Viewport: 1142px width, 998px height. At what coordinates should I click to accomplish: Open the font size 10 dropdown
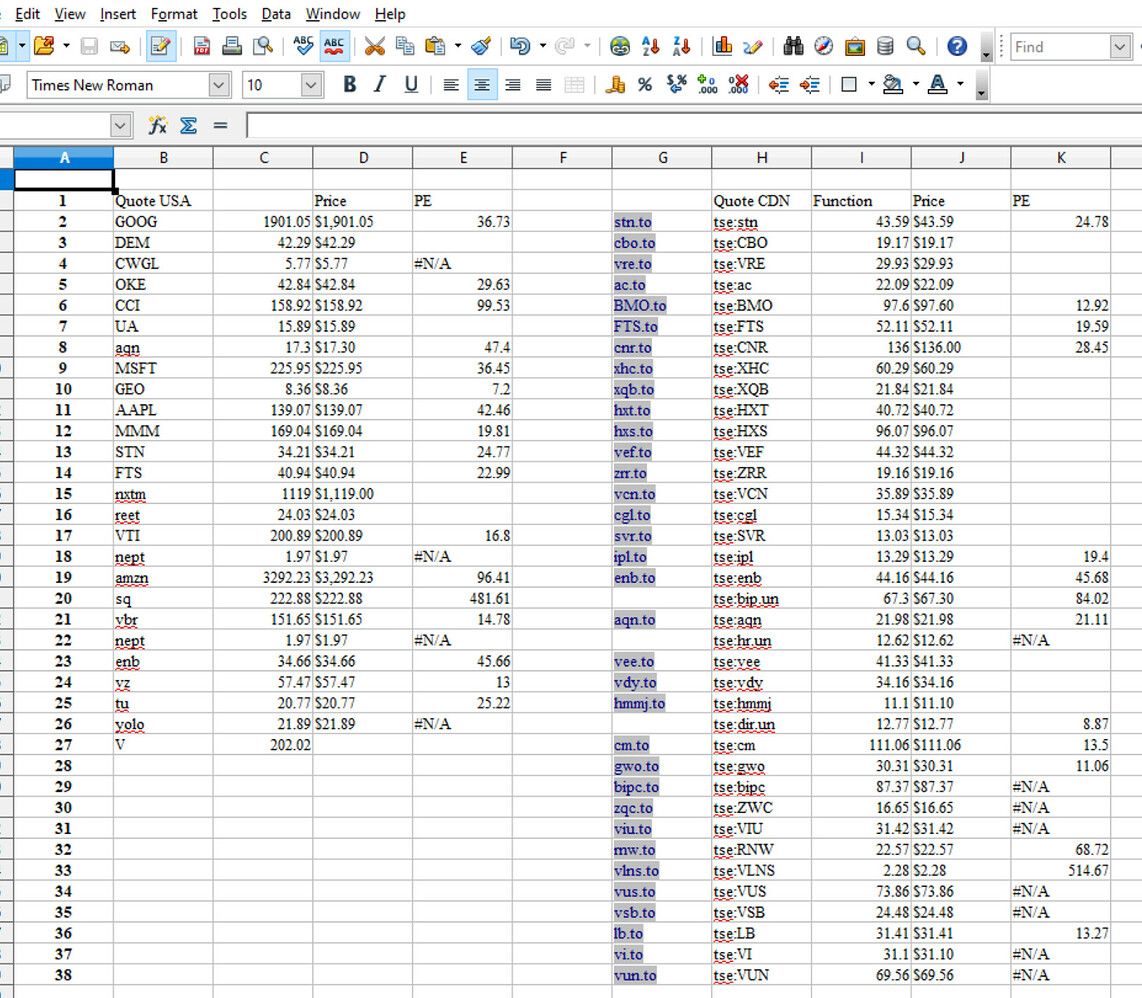(310, 85)
